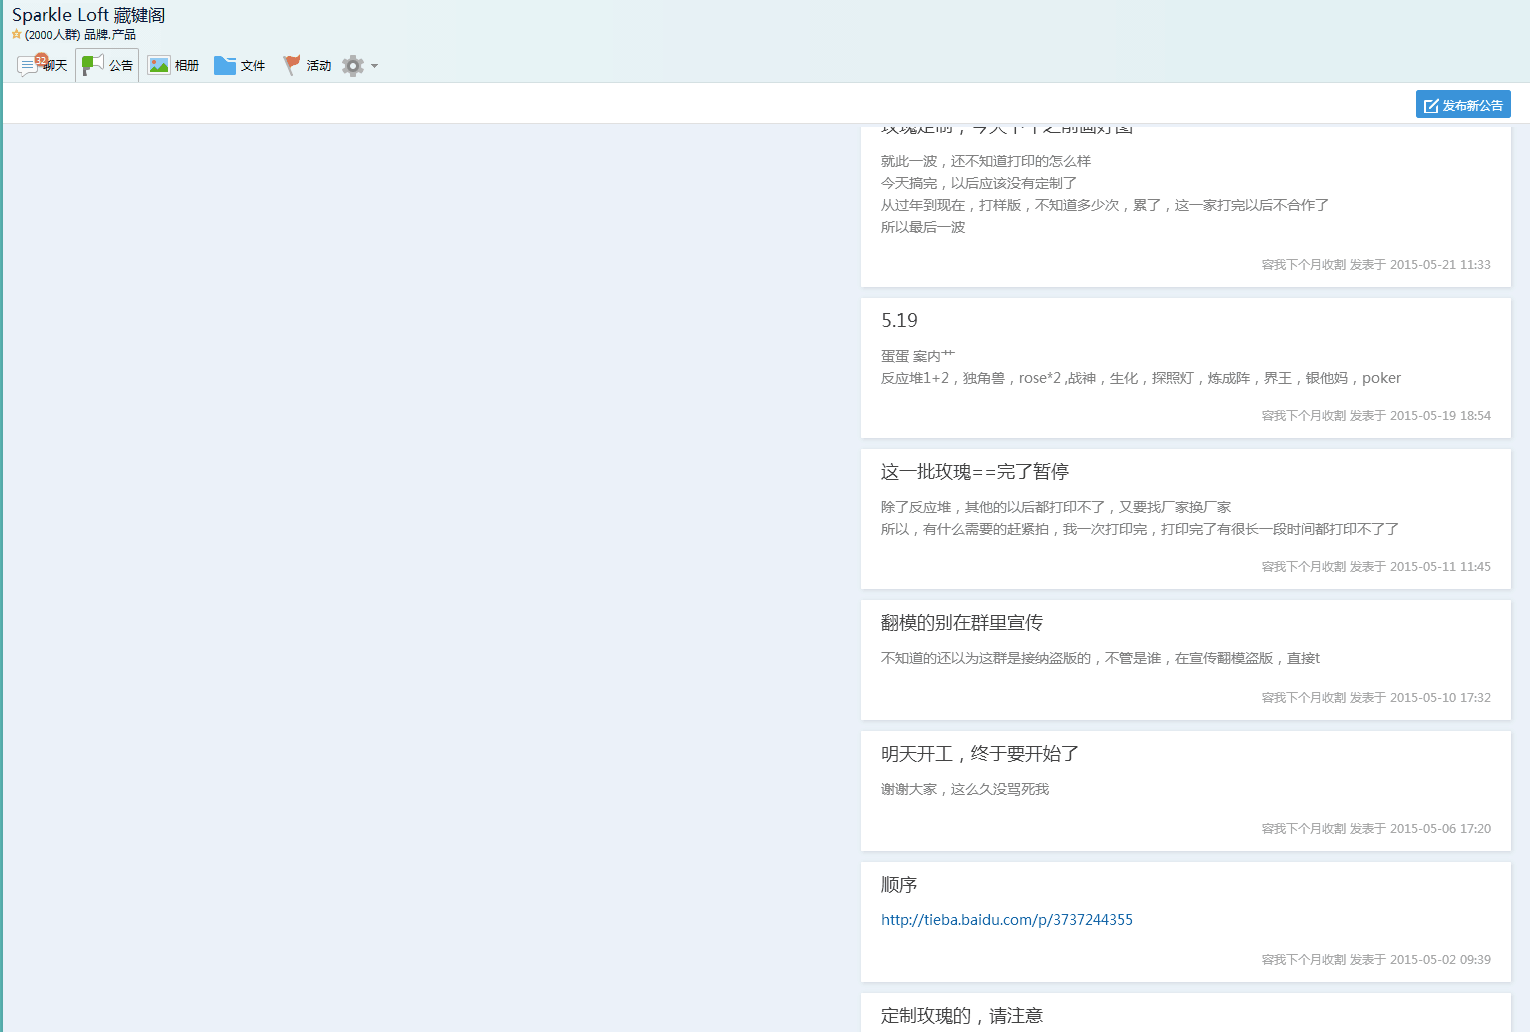Open the 翻模的别在群里宣传 announcement
Screen dimensions: 1530x1032
pyautogui.click(x=961, y=623)
